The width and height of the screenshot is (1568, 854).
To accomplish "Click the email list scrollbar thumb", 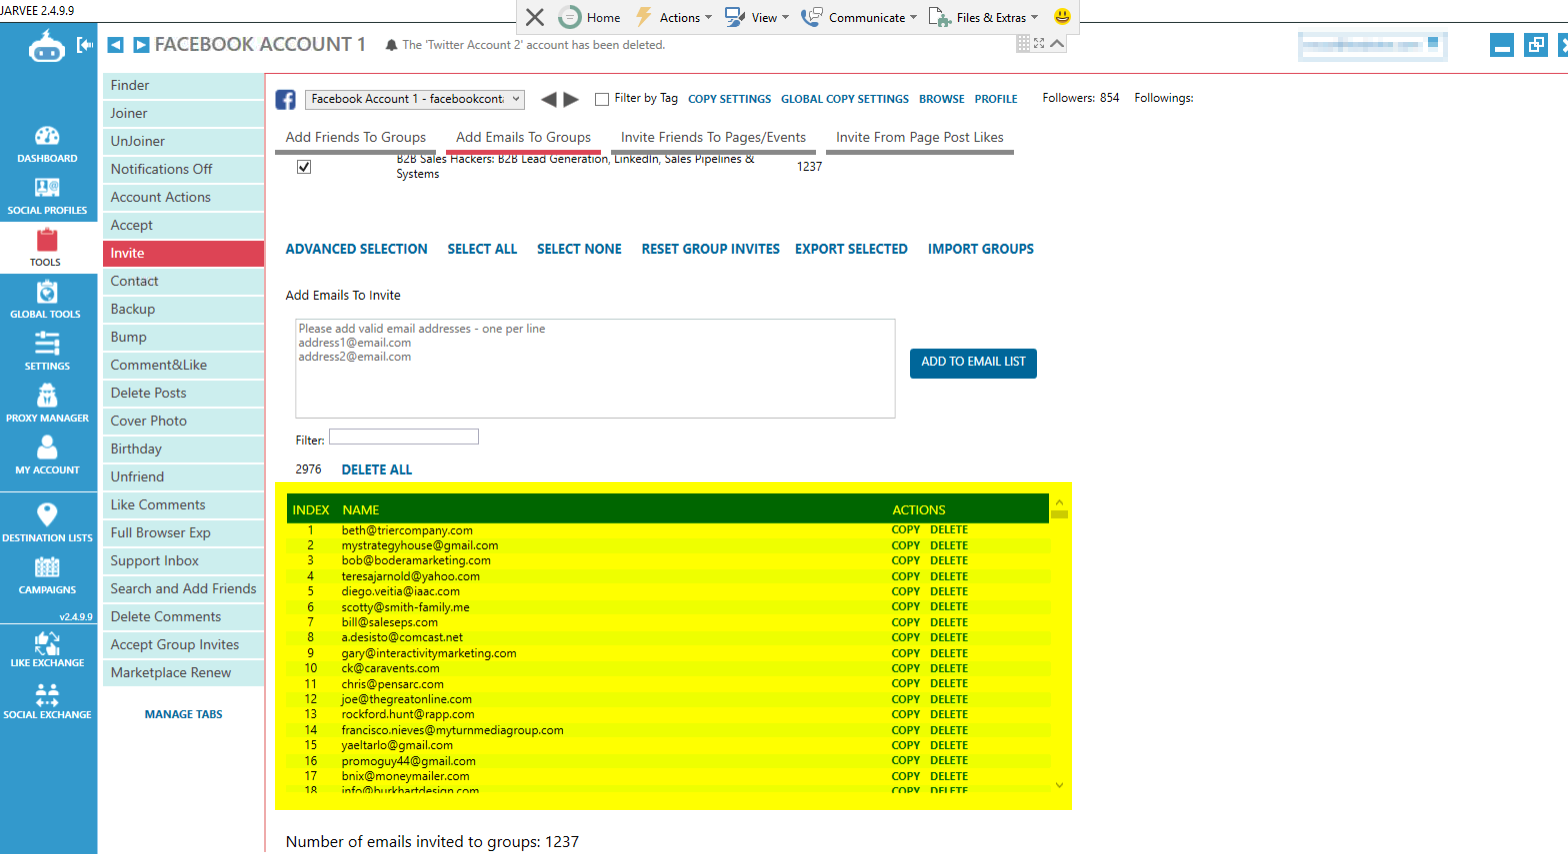I will [x=1059, y=514].
